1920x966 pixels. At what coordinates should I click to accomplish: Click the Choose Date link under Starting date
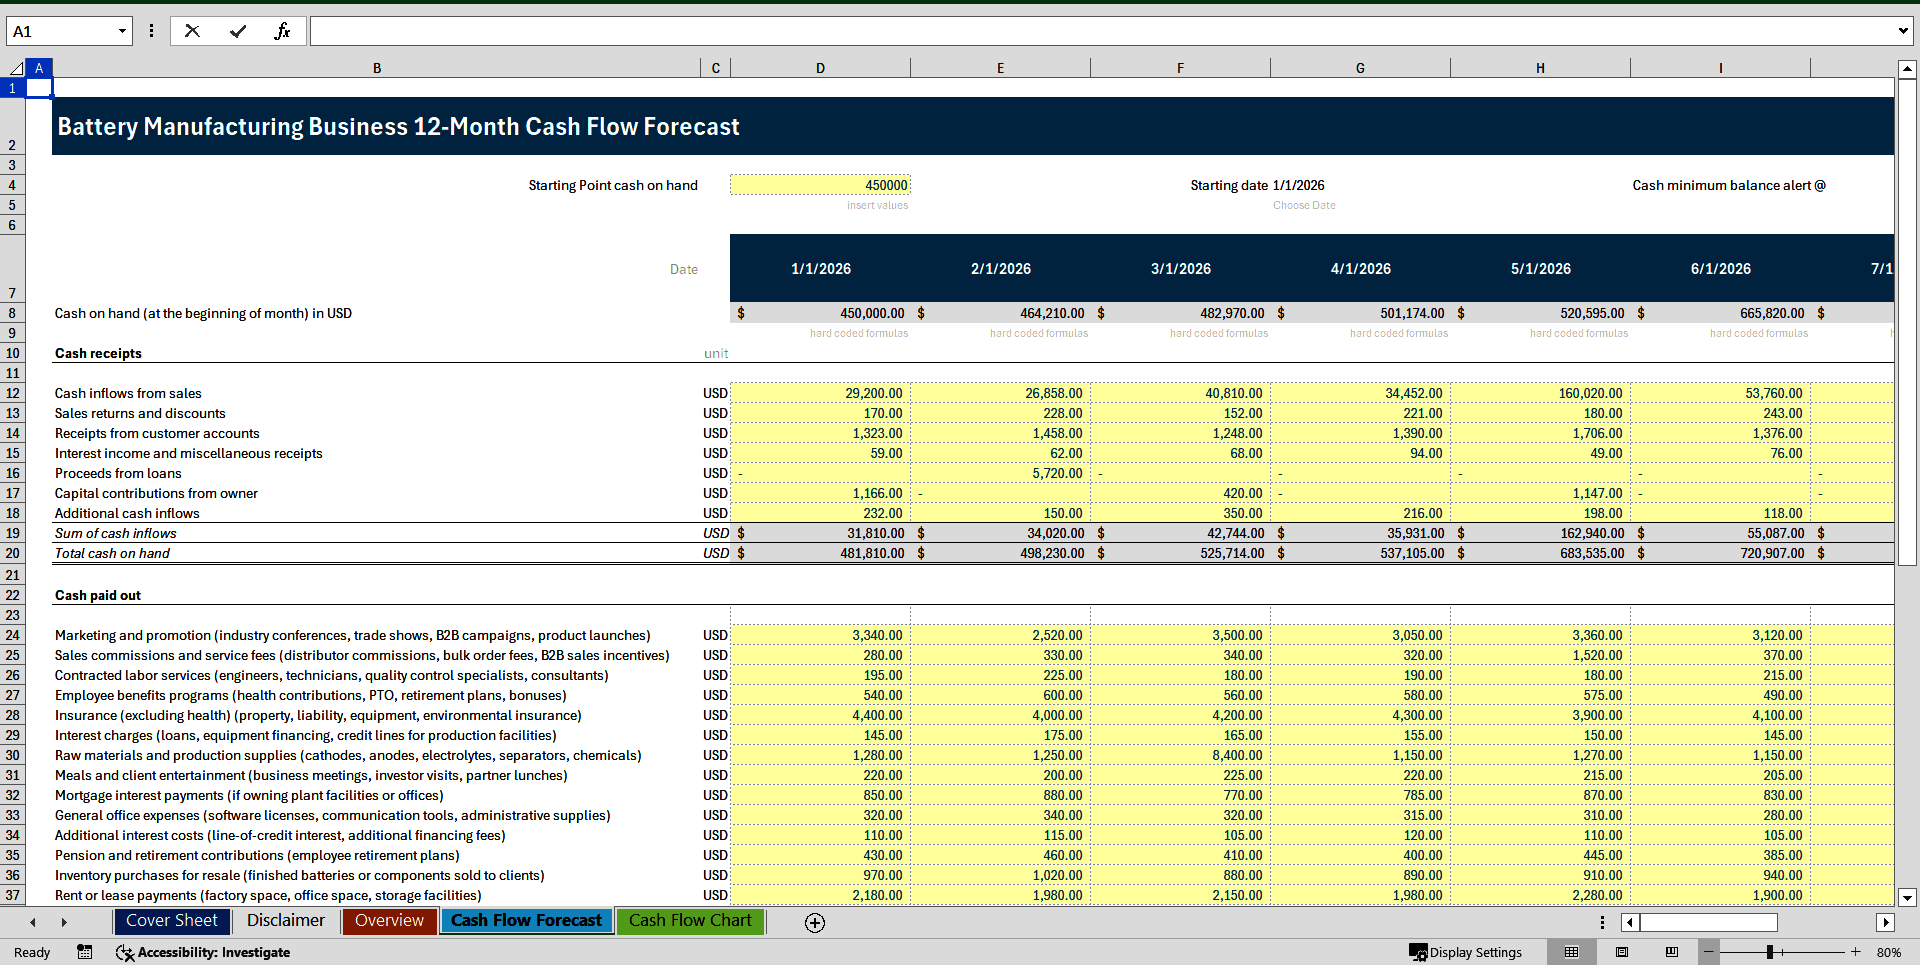(1304, 205)
